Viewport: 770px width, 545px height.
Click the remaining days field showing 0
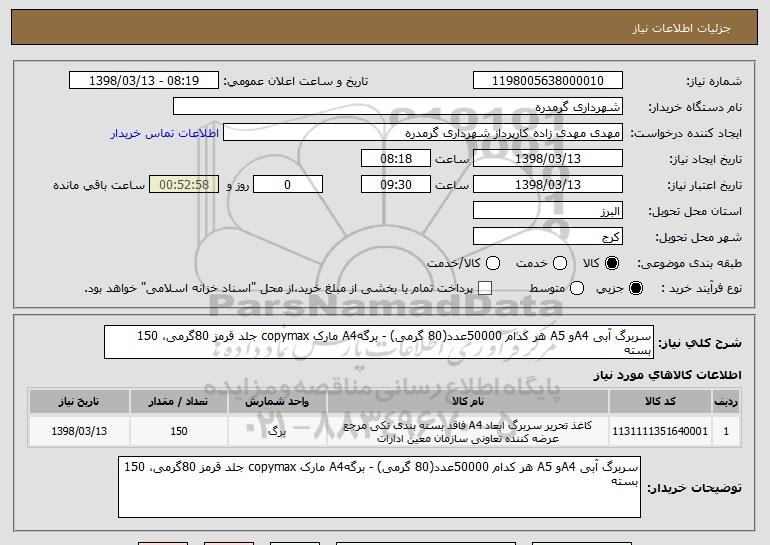pyautogui.click(x=288, y=185)
